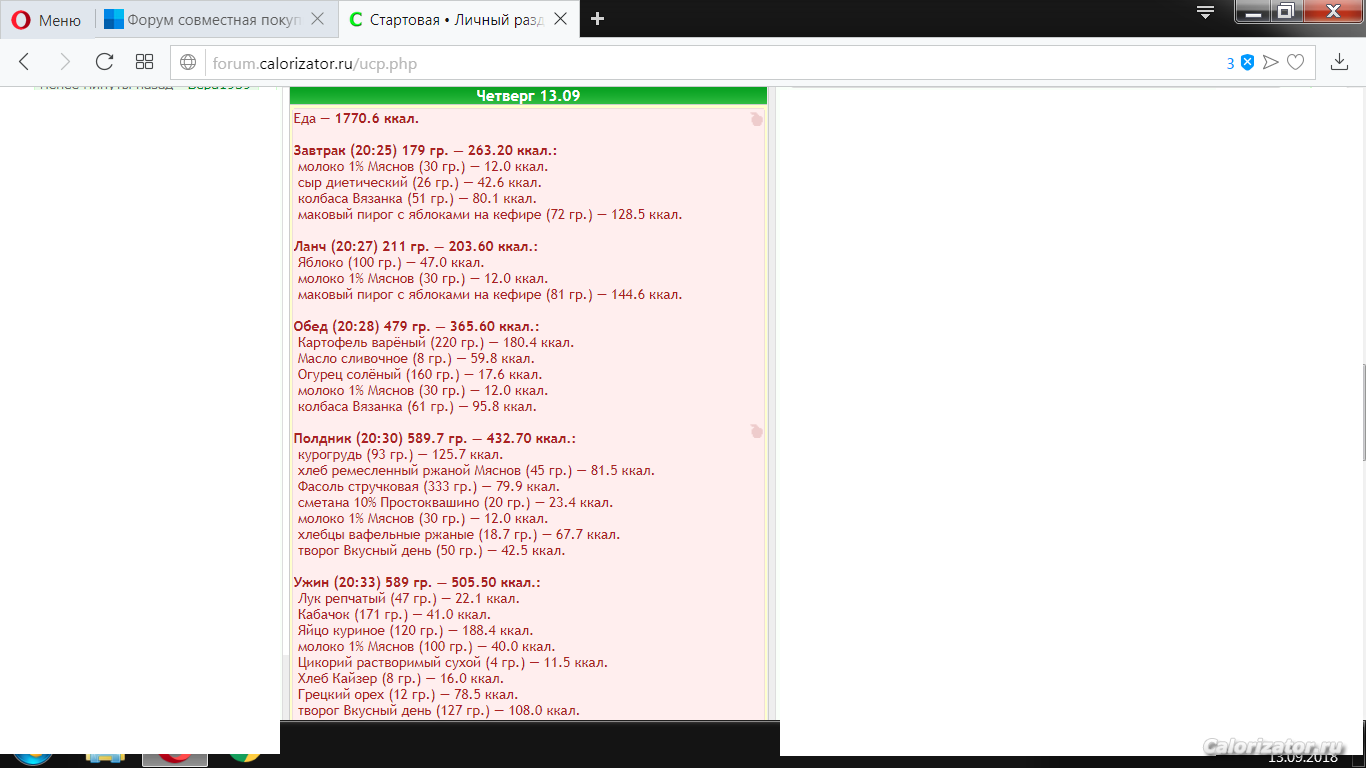This screenshot has height=768, width=1366.
Task: Reload the current page
Action: (x=104, y=62)
